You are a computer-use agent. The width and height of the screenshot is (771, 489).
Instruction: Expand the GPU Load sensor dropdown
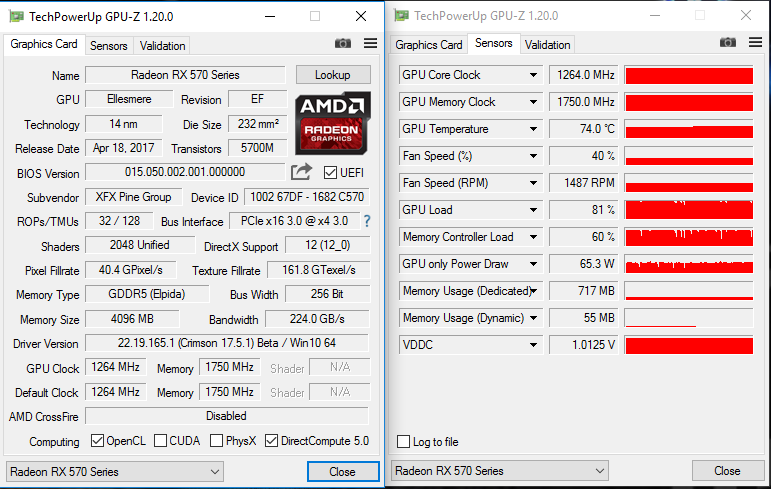[x=533, y=210]
